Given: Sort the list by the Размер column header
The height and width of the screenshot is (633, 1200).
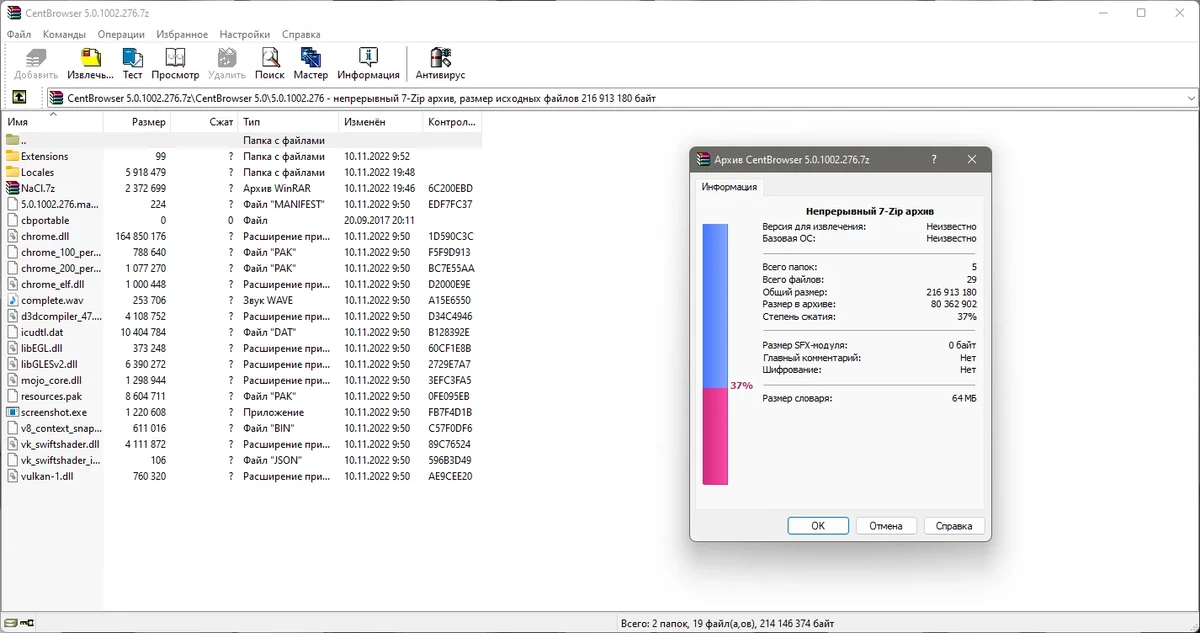Looking at the screenshot, I should coord(137,122).
